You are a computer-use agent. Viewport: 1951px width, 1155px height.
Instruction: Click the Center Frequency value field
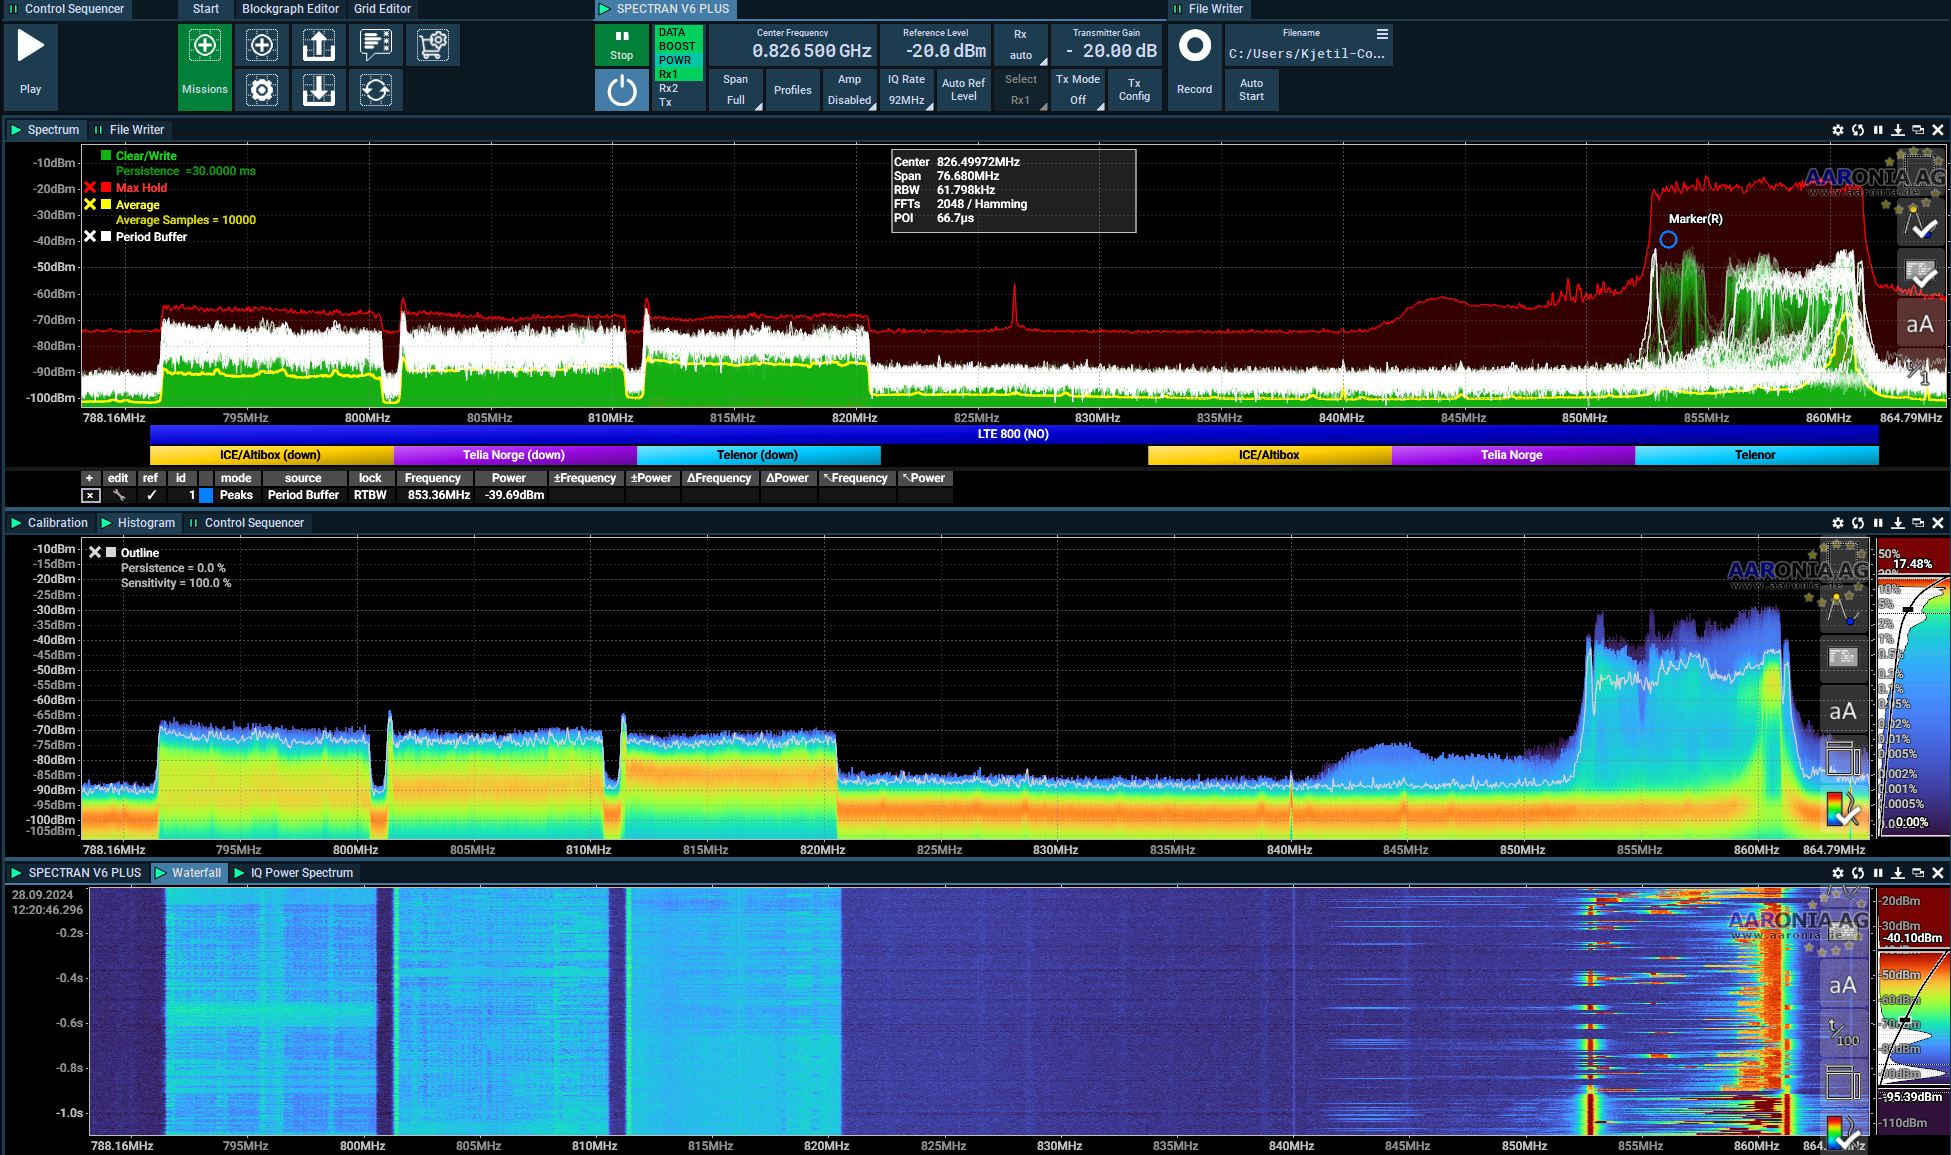click(x=811, y=51)
